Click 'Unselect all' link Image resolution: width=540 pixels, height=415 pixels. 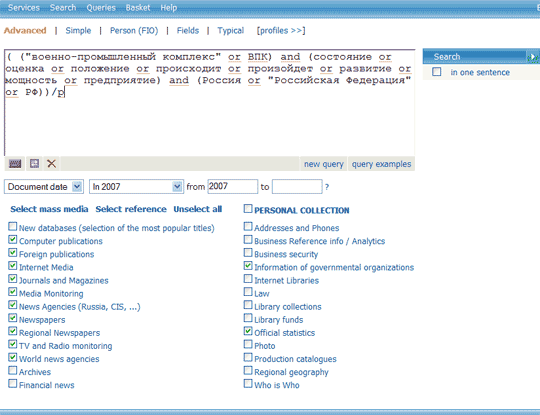(198, 209)
